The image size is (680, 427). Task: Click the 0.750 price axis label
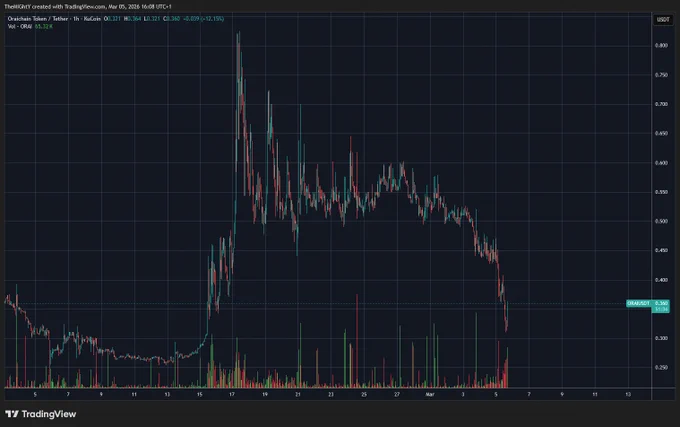(x=661, y=75)
